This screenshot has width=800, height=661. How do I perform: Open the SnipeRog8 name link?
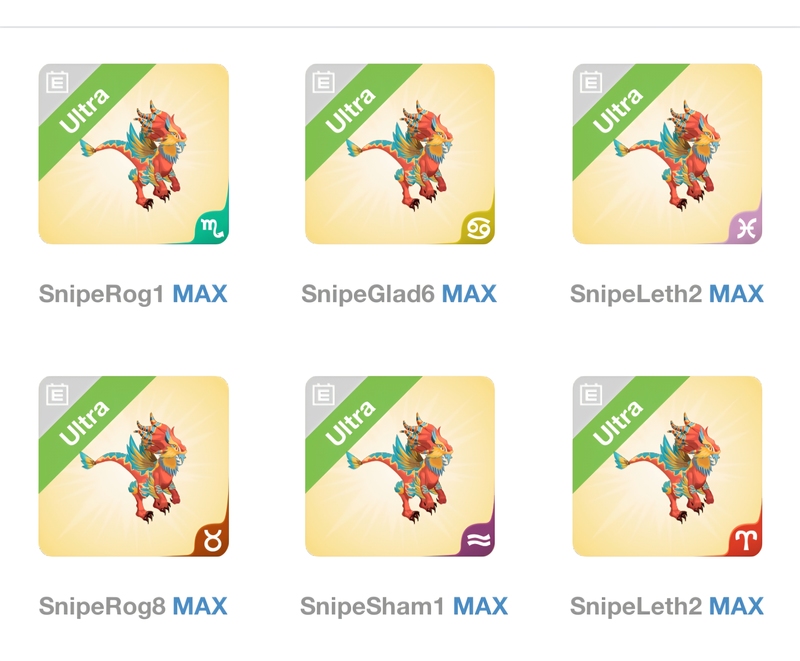(x=102, y=606)
